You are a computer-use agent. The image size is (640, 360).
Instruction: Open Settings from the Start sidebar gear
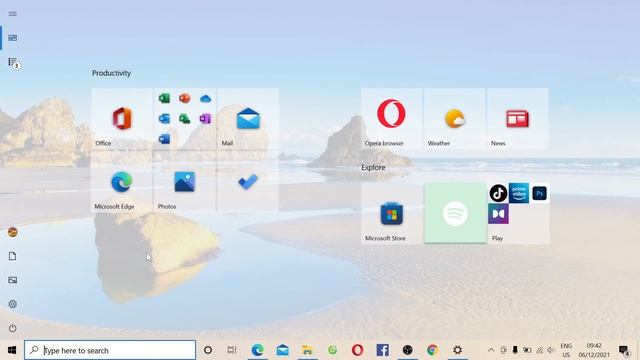tap(13, 304)
